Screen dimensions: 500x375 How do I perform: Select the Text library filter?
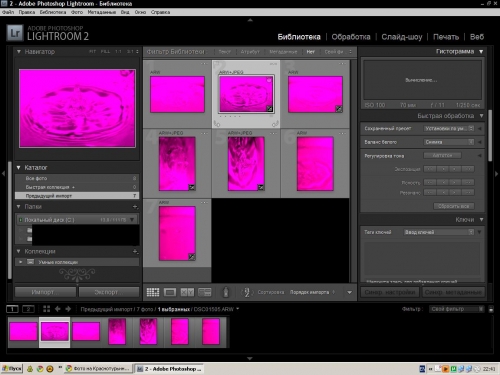[x=224, y=52]
